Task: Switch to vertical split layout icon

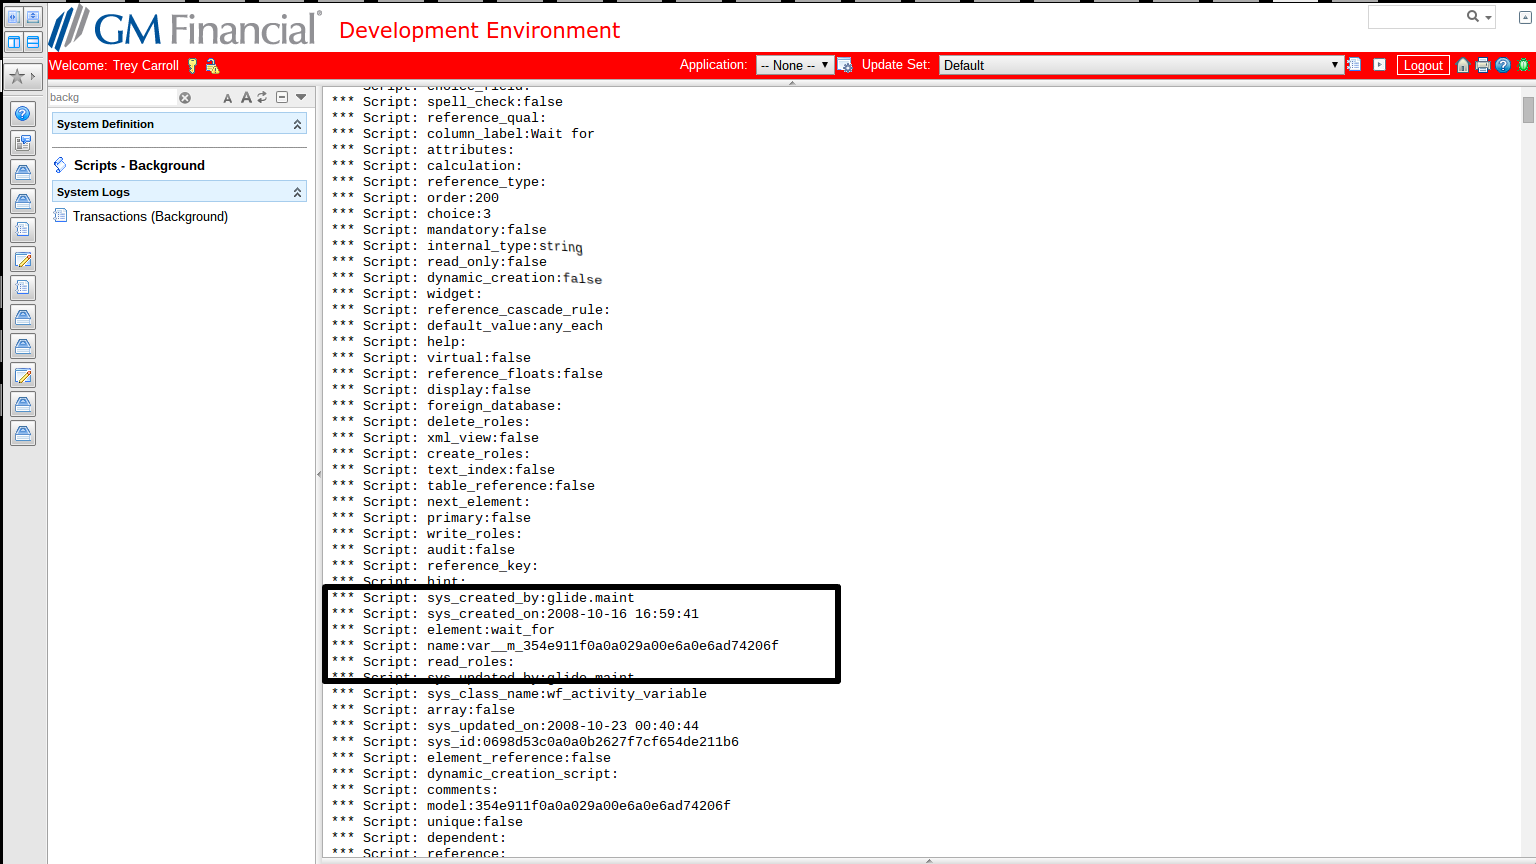Action: click(14, 41)
